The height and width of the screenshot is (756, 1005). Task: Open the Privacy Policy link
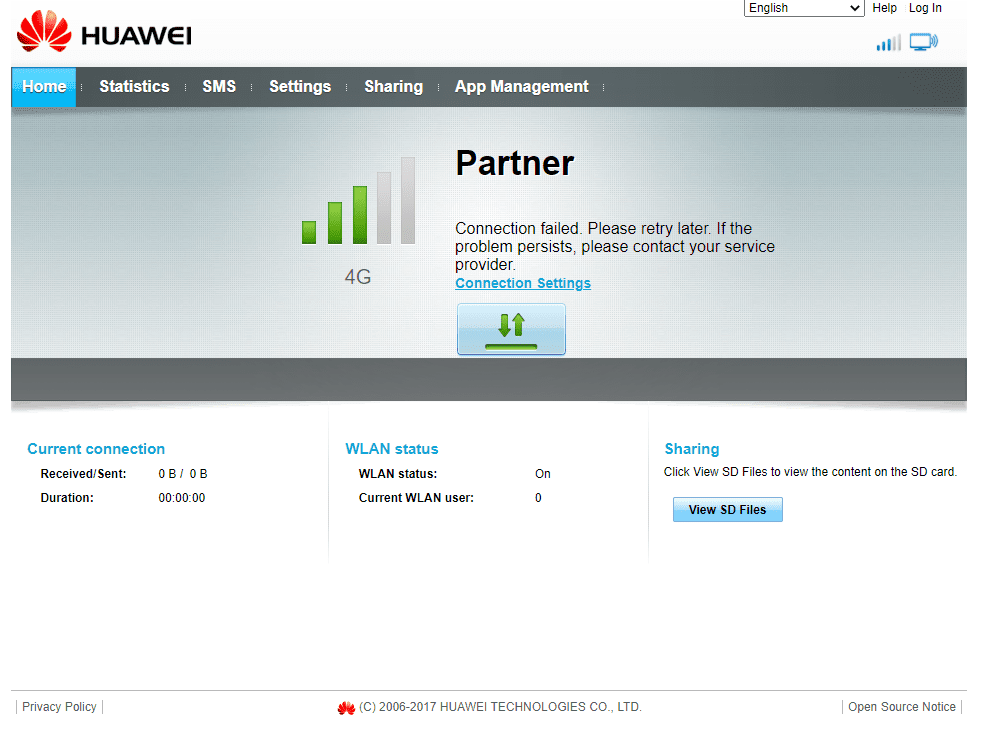pos(59,707)
